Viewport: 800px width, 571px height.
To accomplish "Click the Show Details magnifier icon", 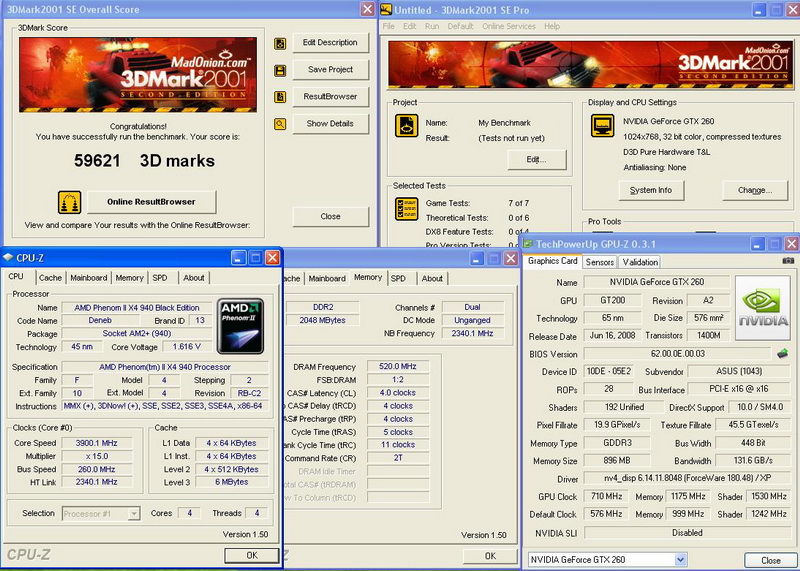I will click(x=281, y=124).
